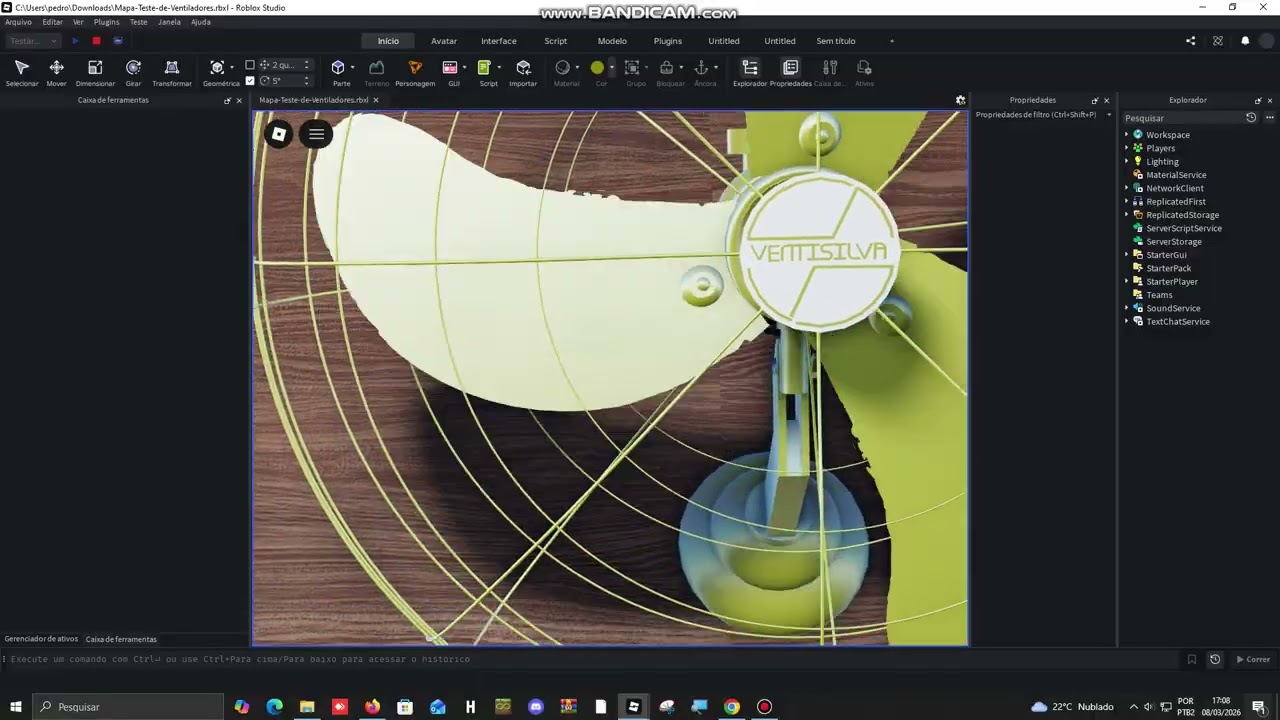Viewport: 1280px width, 720px height.
Task: Open the Testar mode dropdown
Action: (33, 41)
